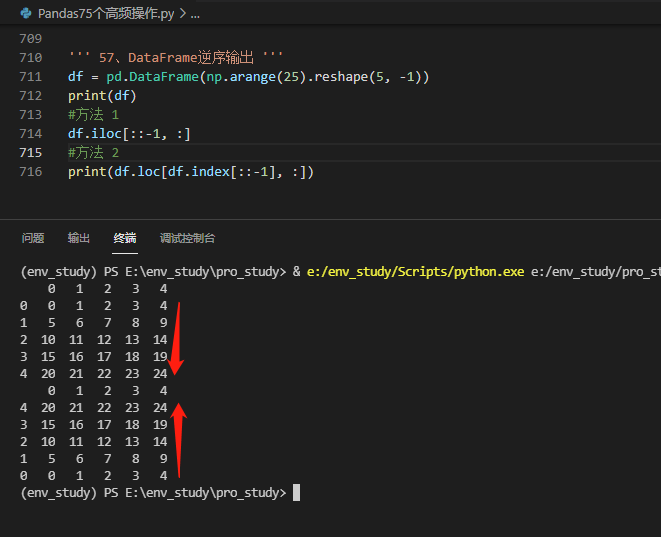Select the 终端 terminal tab
The image size is (661, 537).
coord(125,238)
